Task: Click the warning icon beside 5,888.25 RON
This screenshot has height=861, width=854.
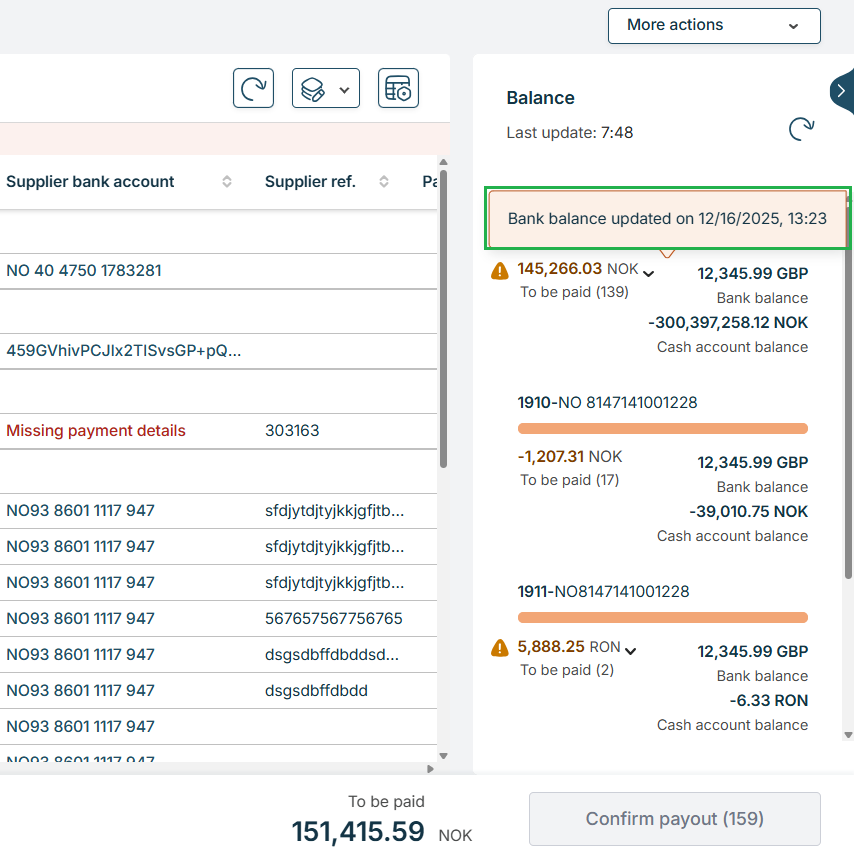Action: pyautogui.click(x=499, y=648)
